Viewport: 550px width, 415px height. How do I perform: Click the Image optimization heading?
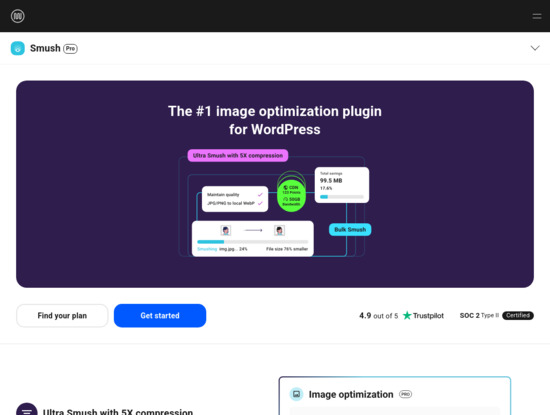pos(351,395)
